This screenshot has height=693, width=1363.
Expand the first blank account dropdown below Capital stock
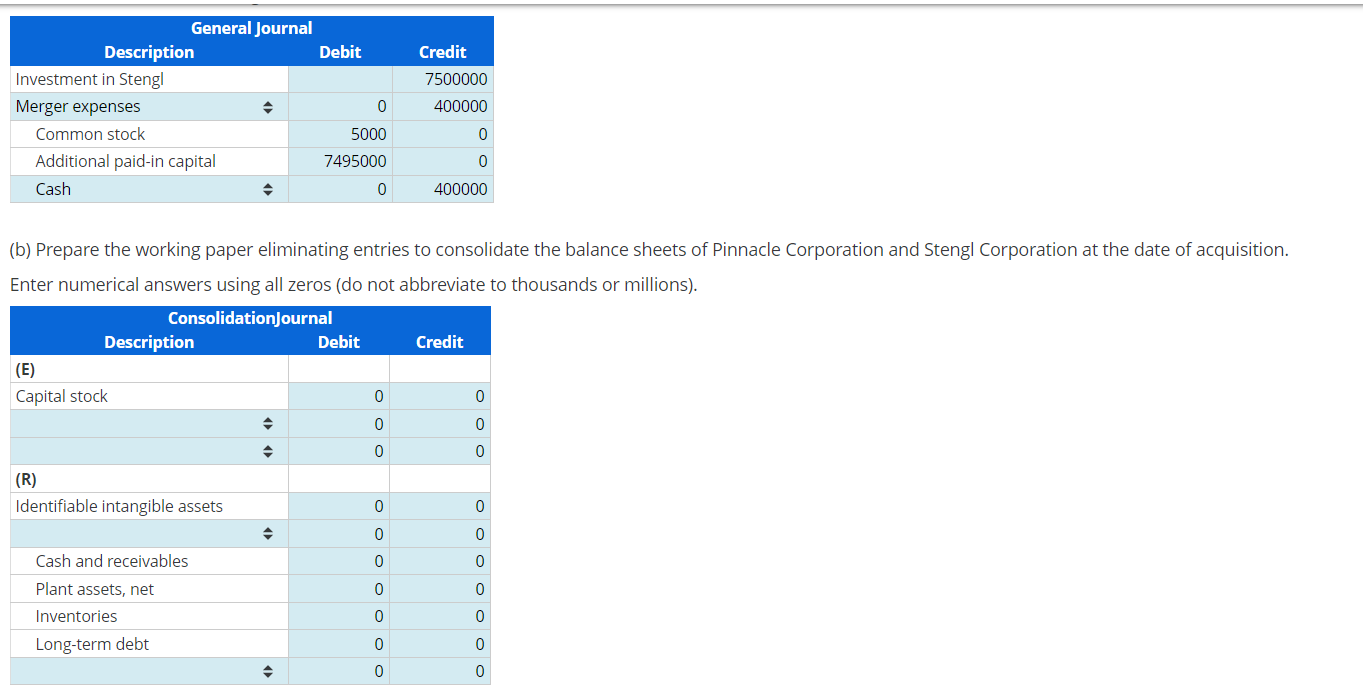268,423
